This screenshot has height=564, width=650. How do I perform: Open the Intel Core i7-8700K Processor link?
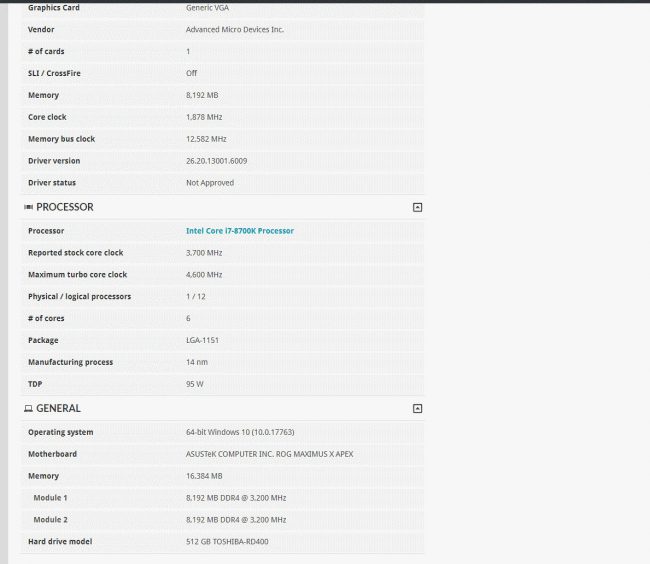pos(240,231)
